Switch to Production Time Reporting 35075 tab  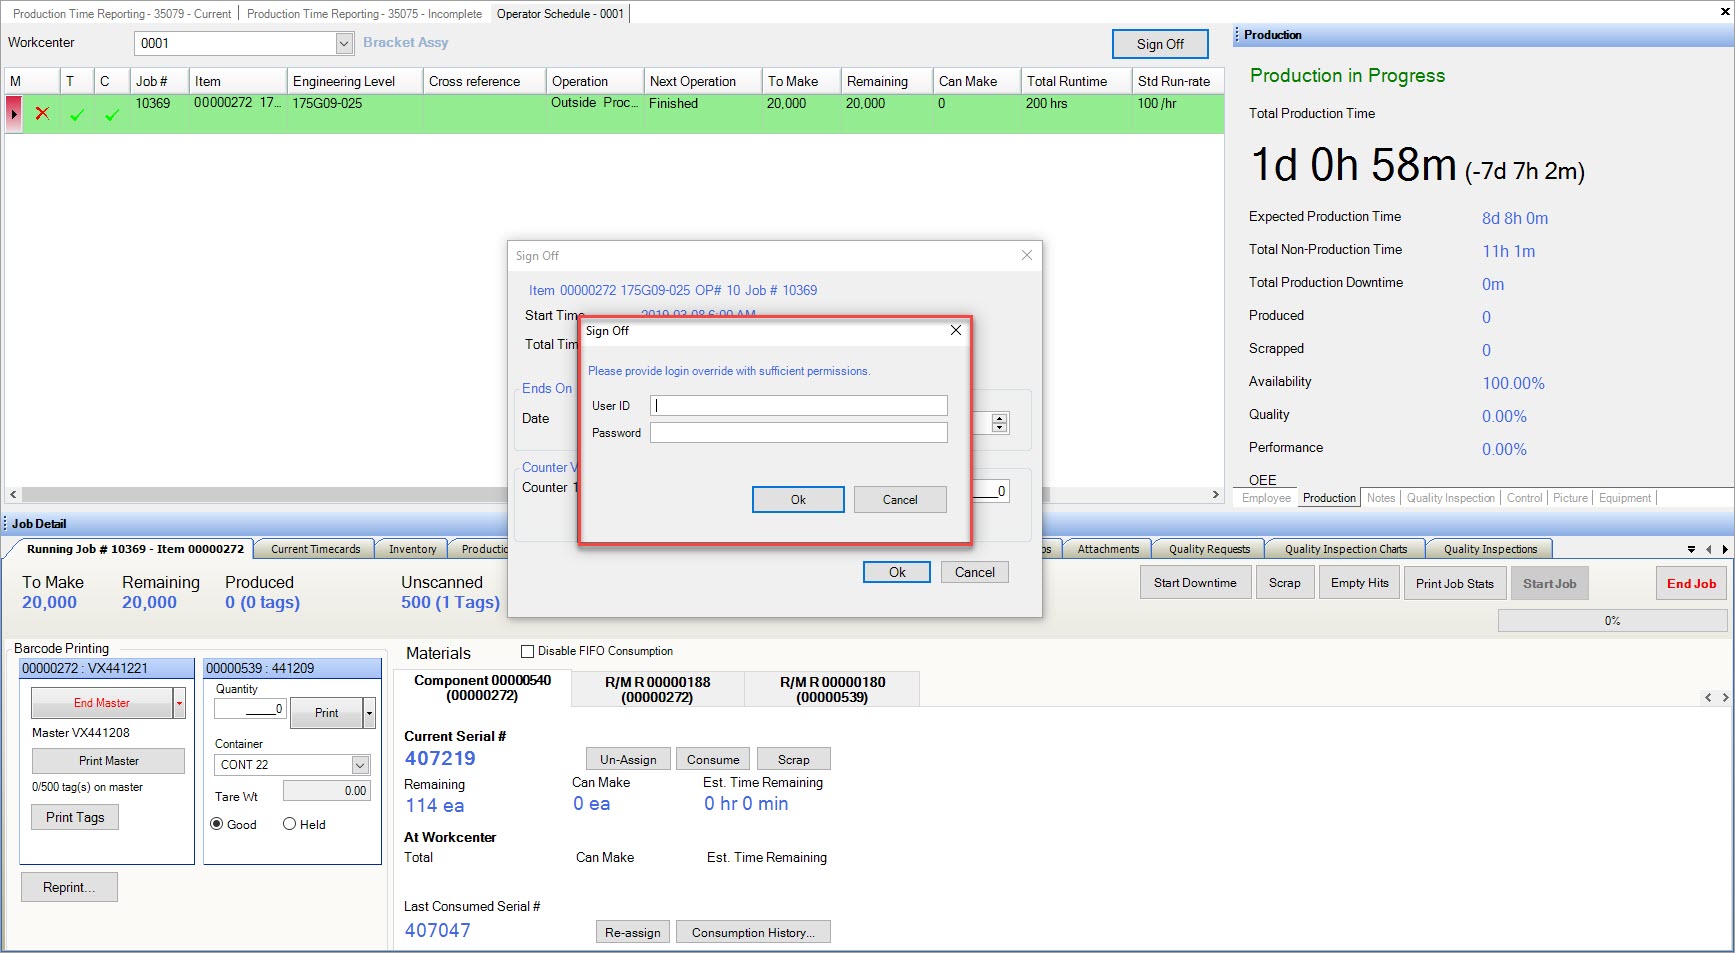click(364, 14)
